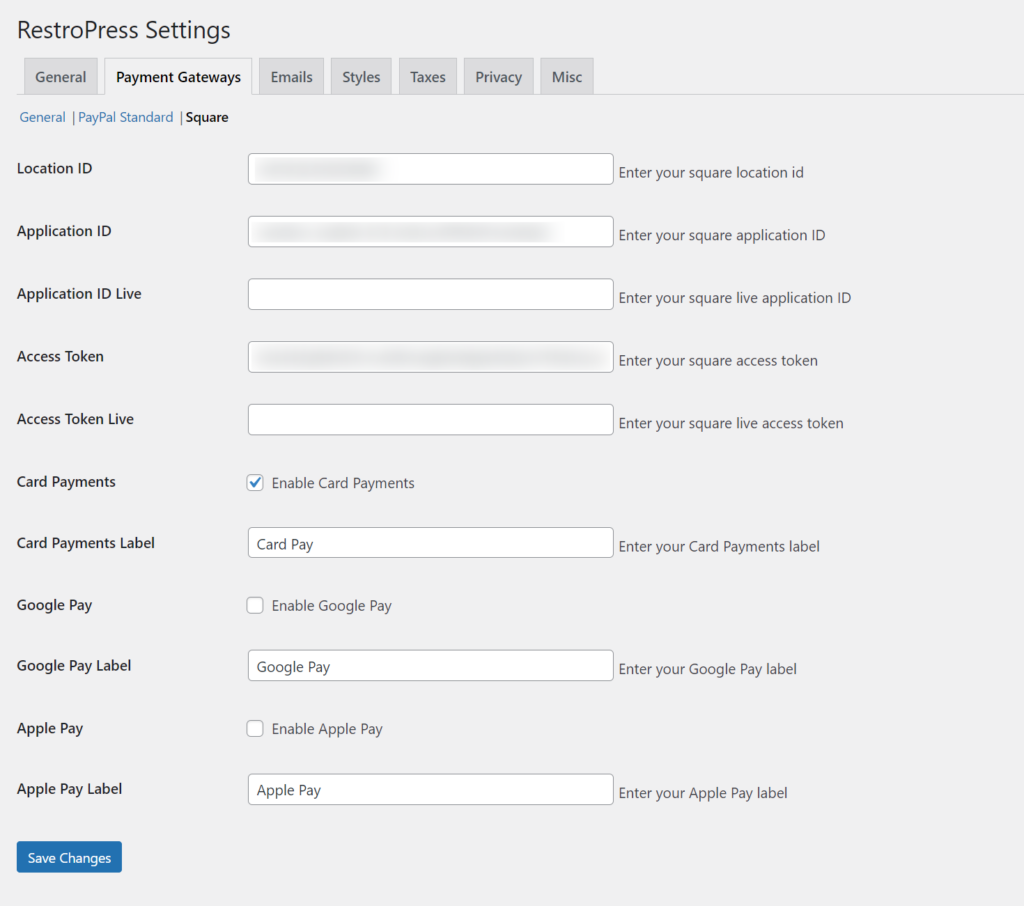
Task: Open the PayPal Standard sub-section link
Action: pyautogui.click(x=126, y=118)
